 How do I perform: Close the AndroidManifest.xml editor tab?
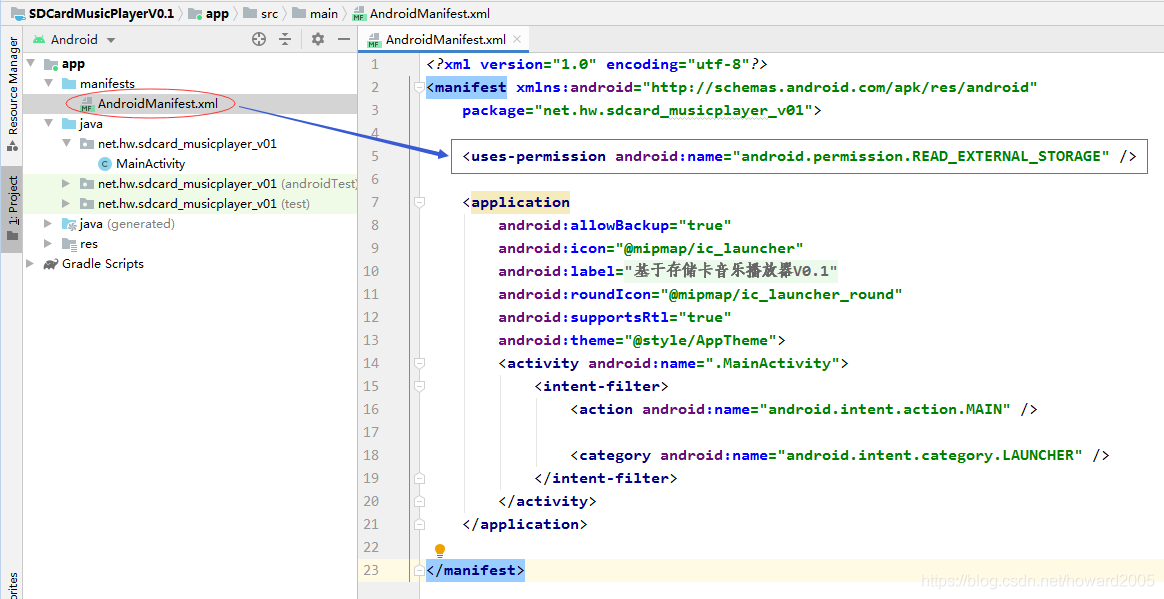517,39
